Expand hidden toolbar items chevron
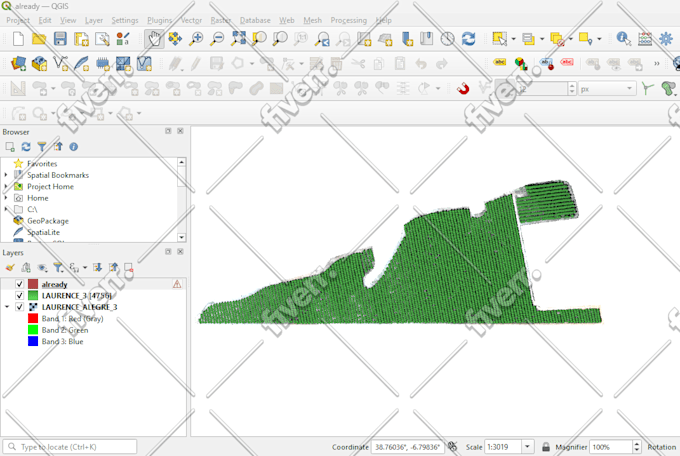Image resolution: width=680 pixels, height=456 pixels. [657, 64]
